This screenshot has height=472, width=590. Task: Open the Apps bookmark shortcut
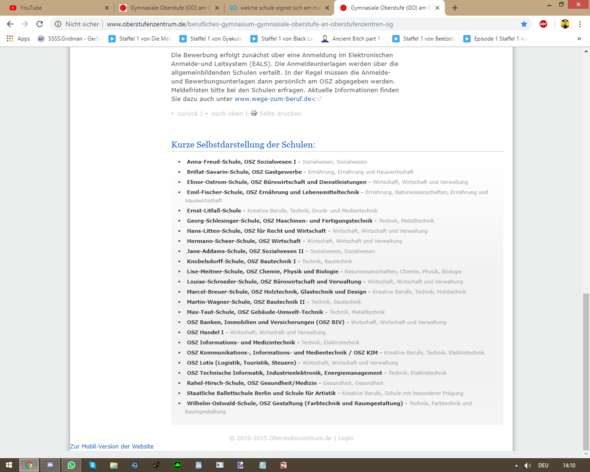[x=18, y=38]
